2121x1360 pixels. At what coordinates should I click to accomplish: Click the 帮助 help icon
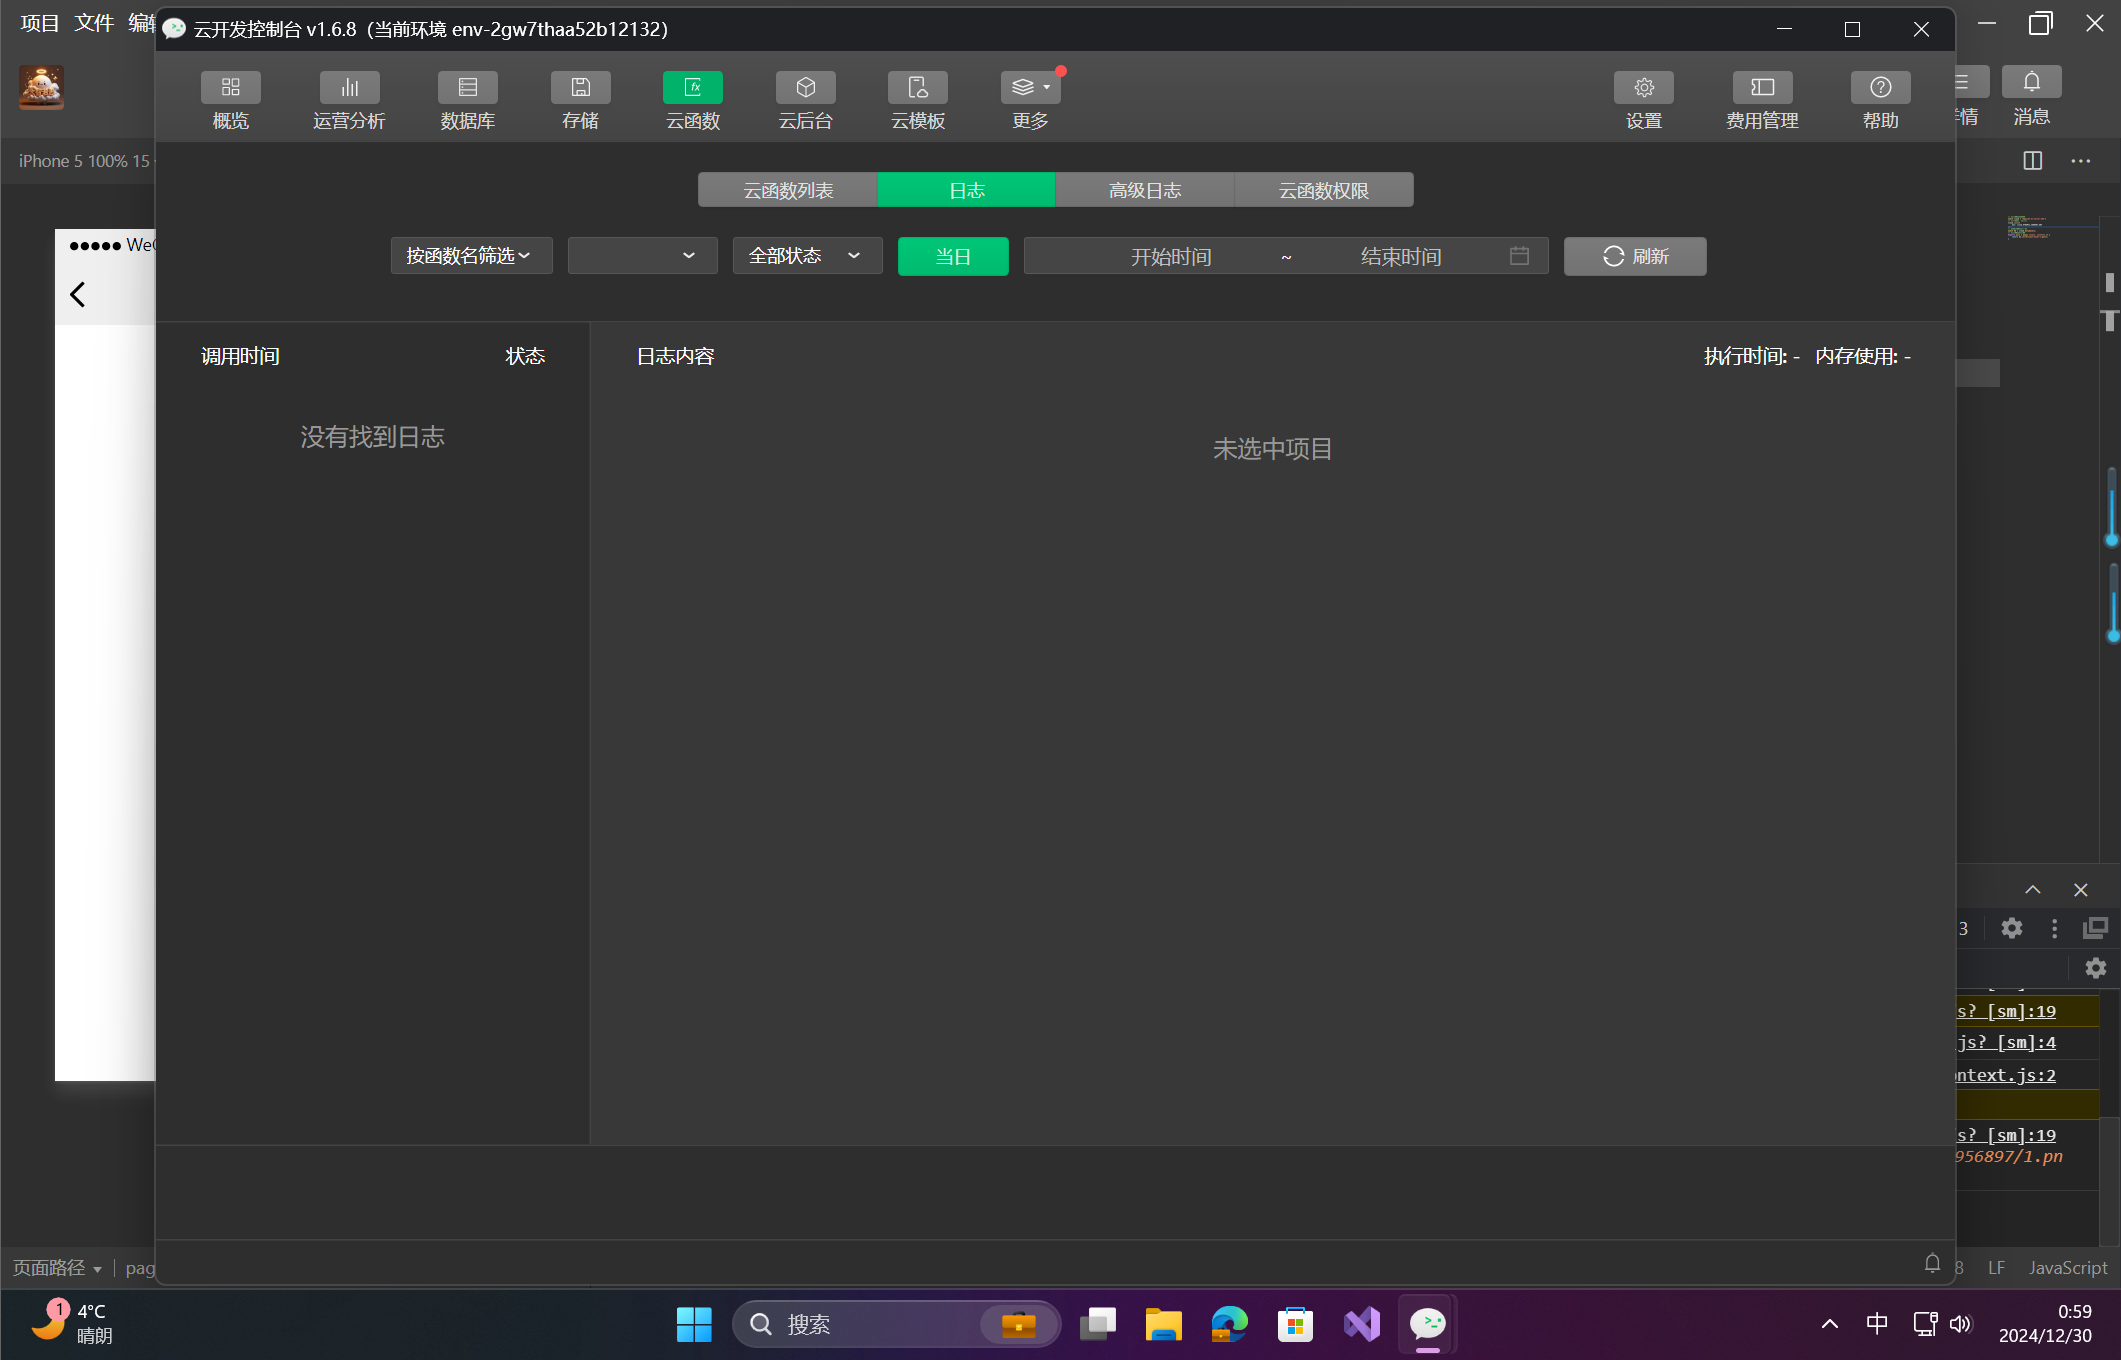tap(1880, 88)
